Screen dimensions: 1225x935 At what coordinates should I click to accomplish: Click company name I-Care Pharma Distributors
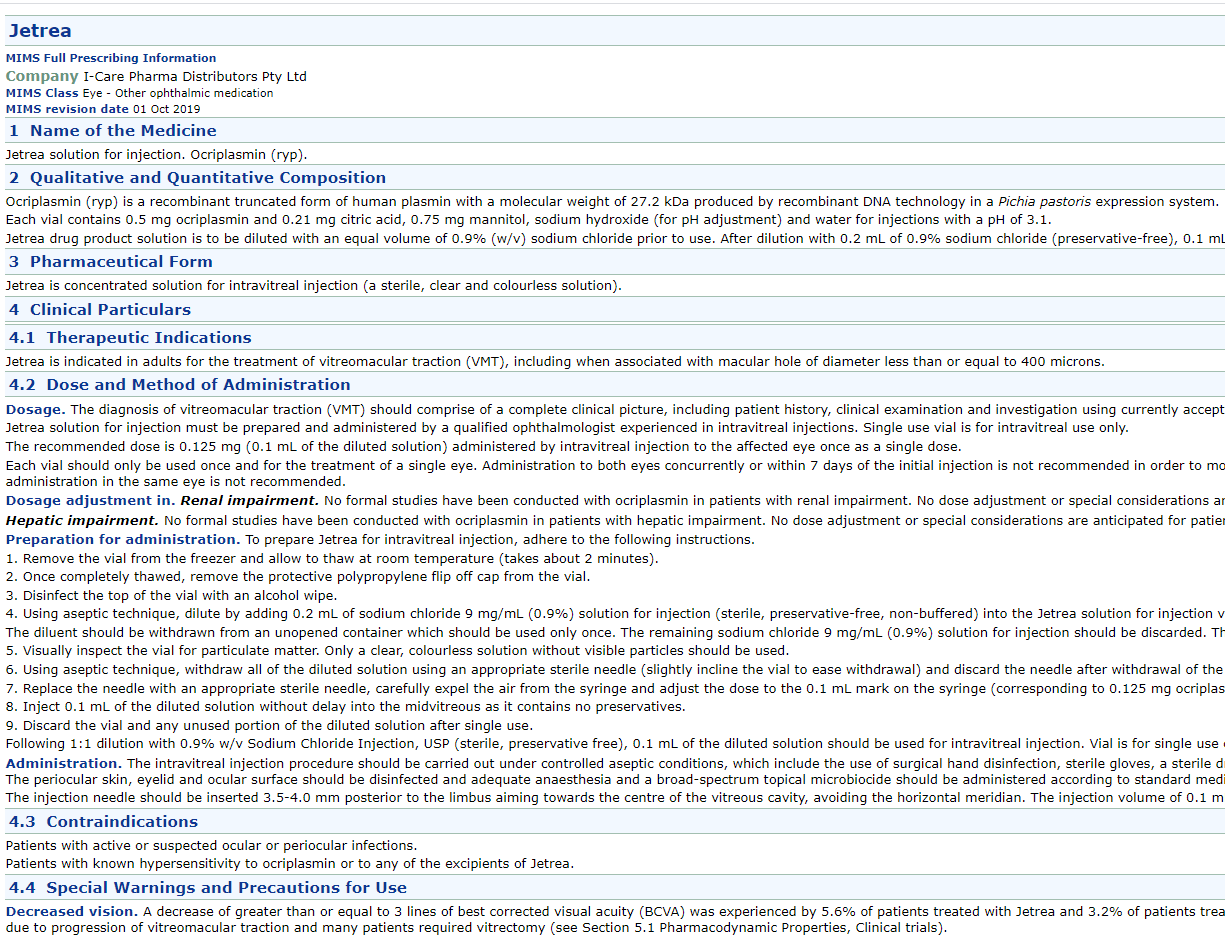[195, 76]
